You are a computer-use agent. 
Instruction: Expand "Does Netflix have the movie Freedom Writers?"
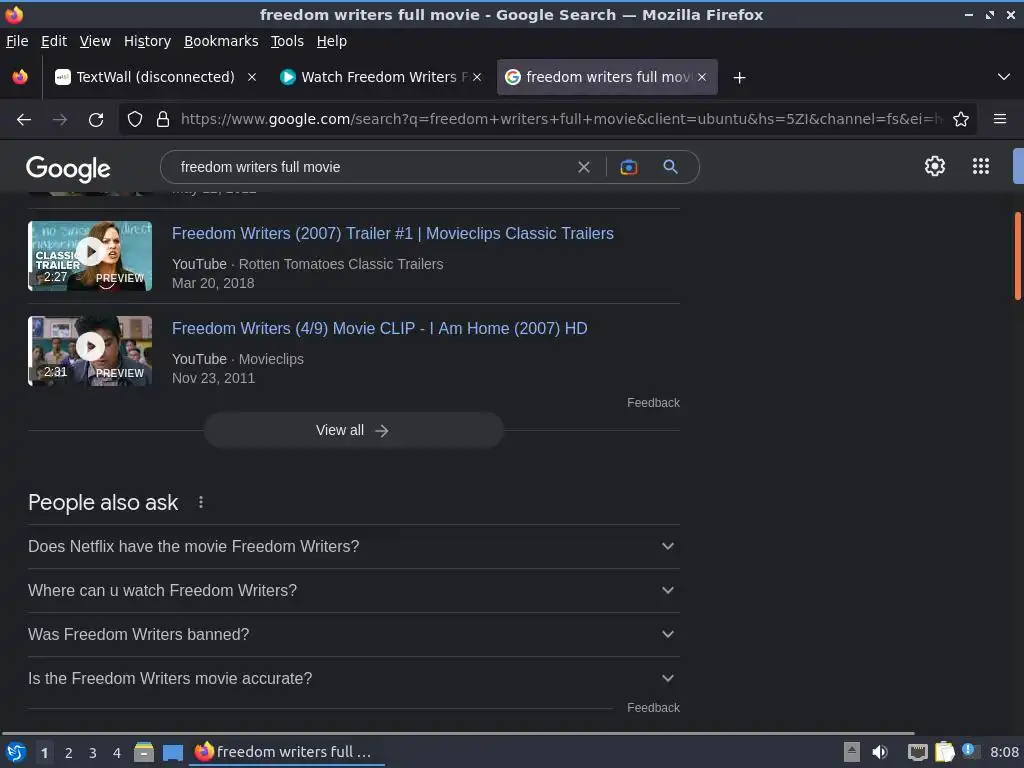[353, 547]
